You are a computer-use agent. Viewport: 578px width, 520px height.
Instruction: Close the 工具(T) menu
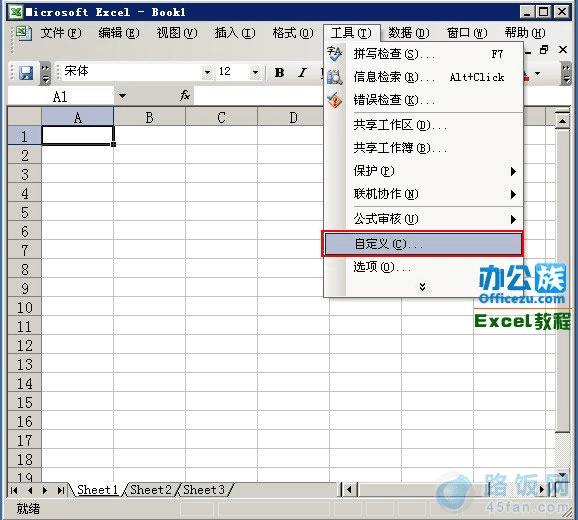(x=351, y=33)
